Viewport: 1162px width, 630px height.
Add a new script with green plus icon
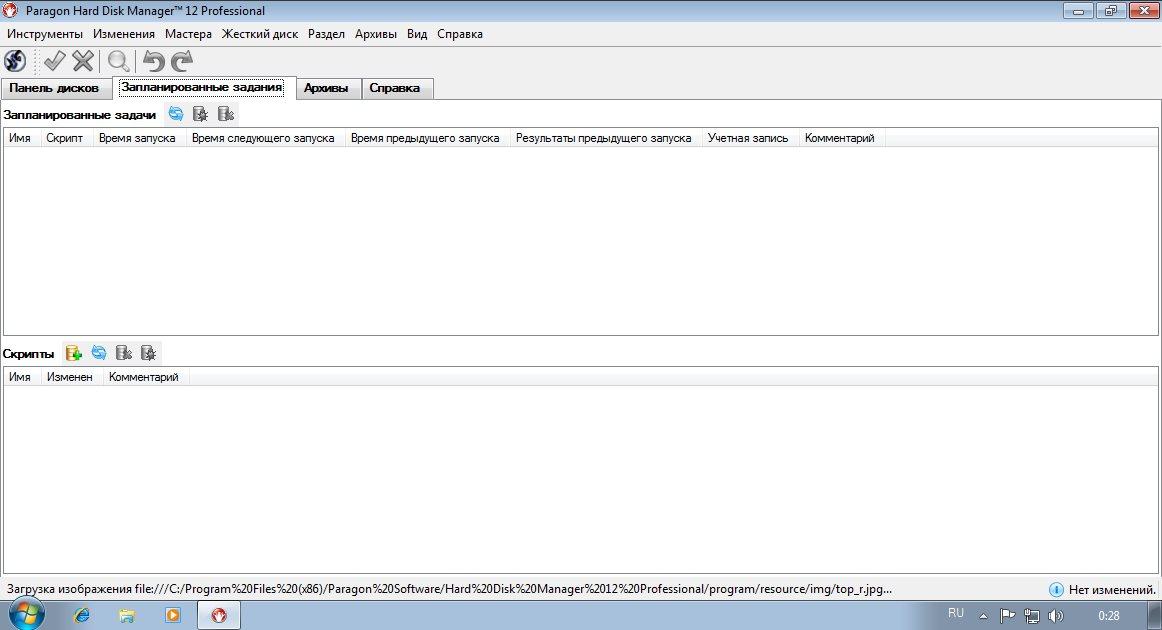tap(73, 353)
